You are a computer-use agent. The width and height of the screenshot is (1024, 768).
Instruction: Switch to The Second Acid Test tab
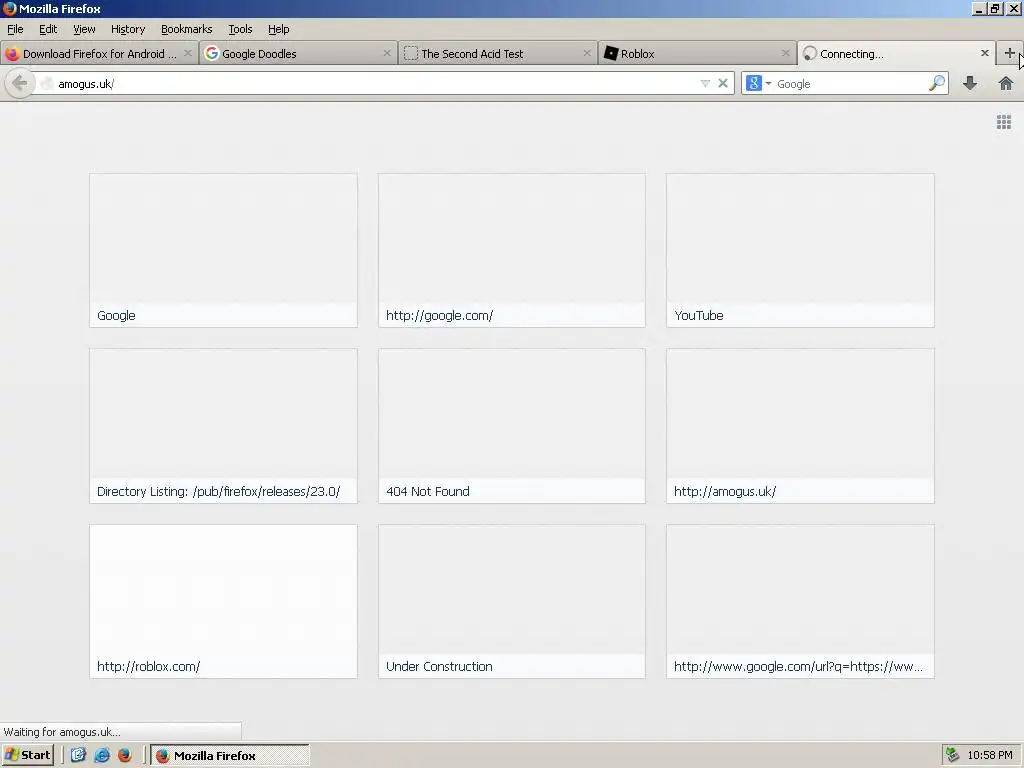click(x=498, y=54)
